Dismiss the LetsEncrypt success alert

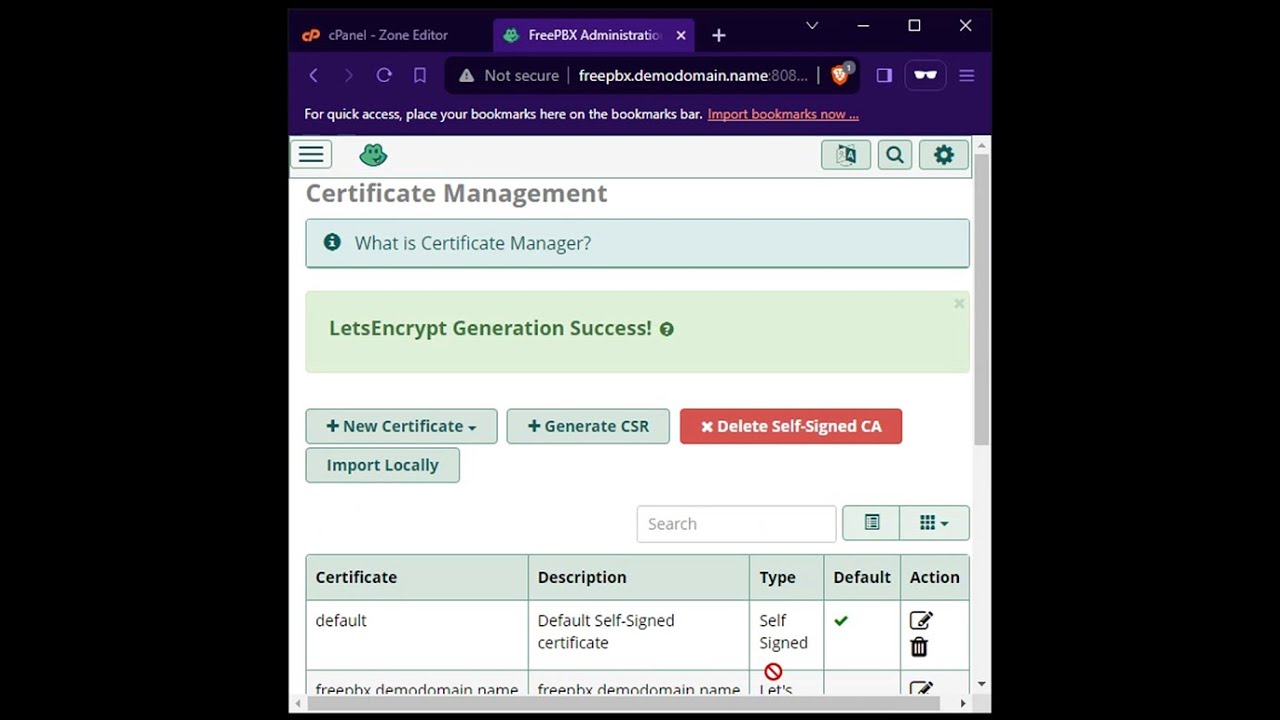click(x=959, y=303)
